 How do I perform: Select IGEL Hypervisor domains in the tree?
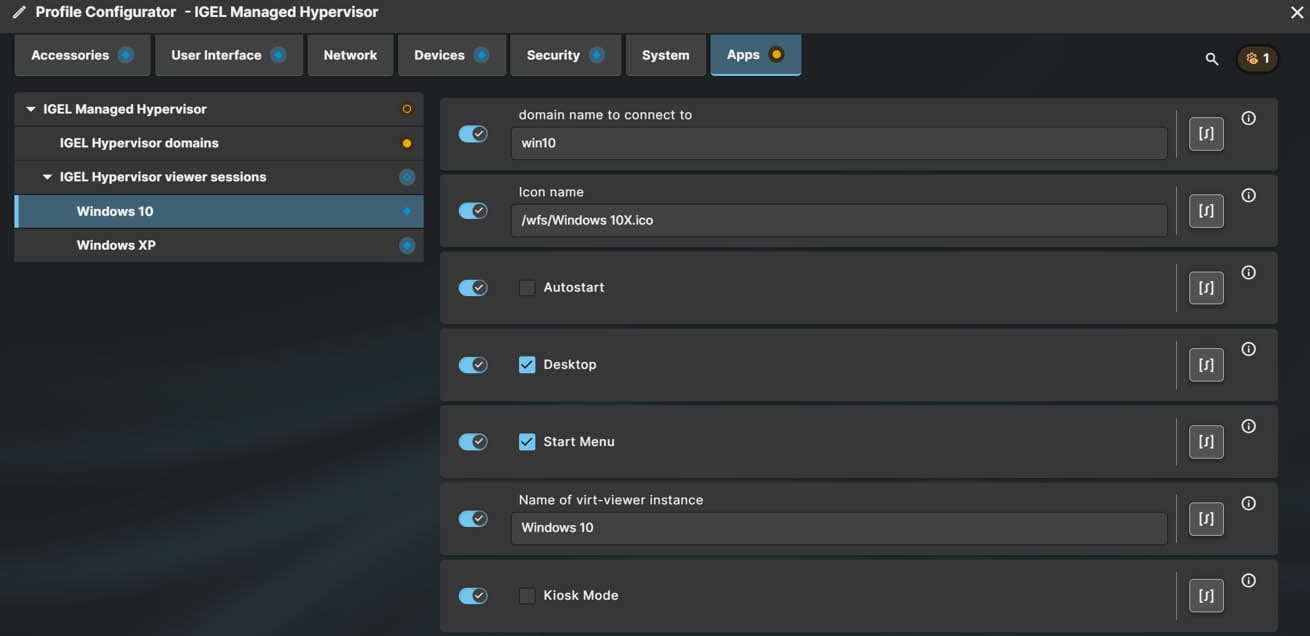(x=219, y=143)
